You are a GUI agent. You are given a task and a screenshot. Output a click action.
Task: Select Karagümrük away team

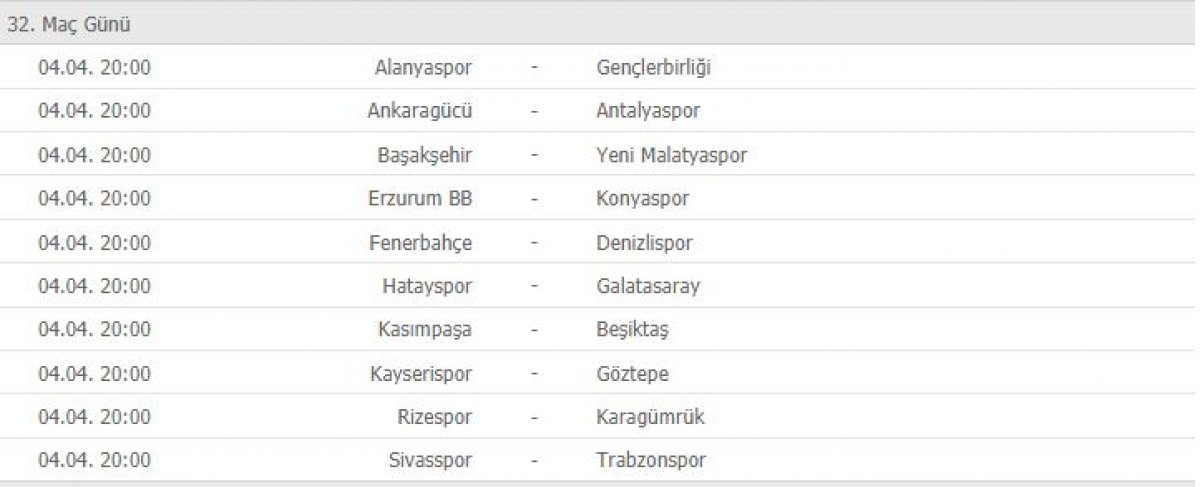click(x=650, y=417)
